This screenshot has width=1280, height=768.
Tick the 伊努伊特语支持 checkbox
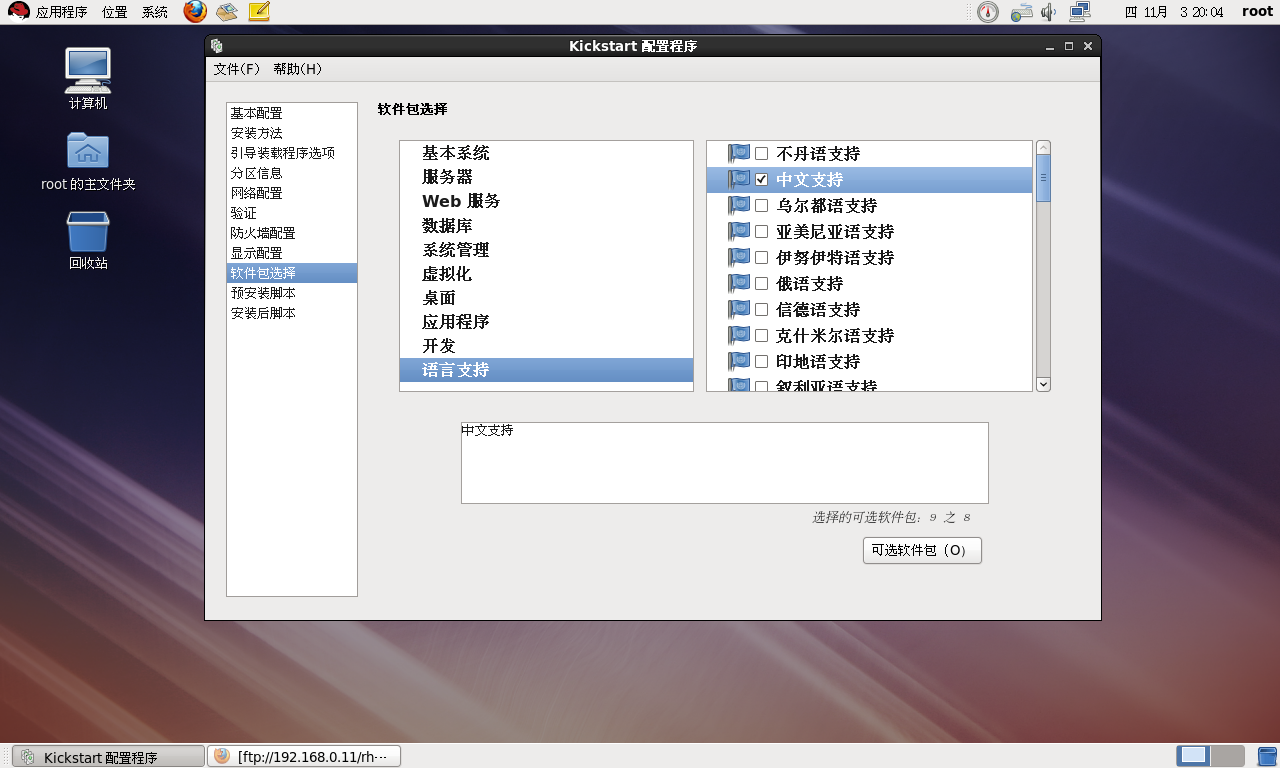[x=762, y=258]
